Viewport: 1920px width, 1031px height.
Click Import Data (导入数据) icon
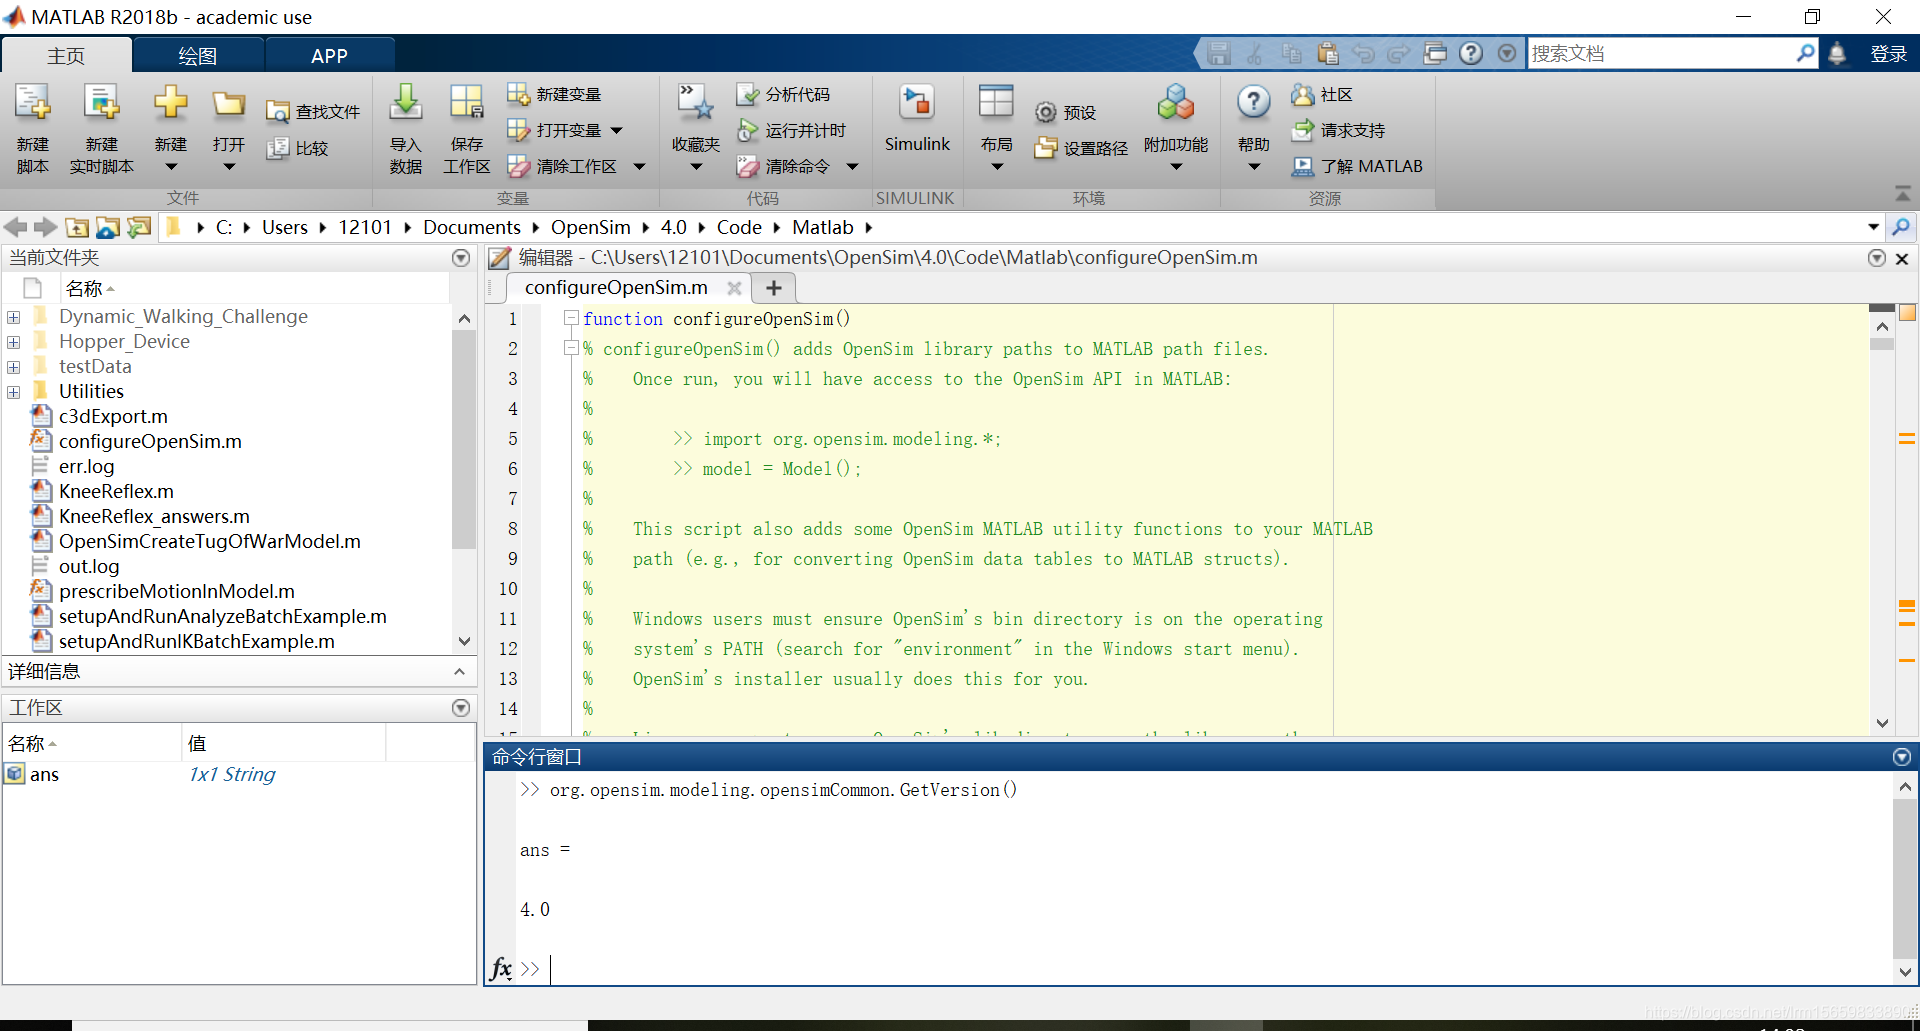tap(406, 103)
